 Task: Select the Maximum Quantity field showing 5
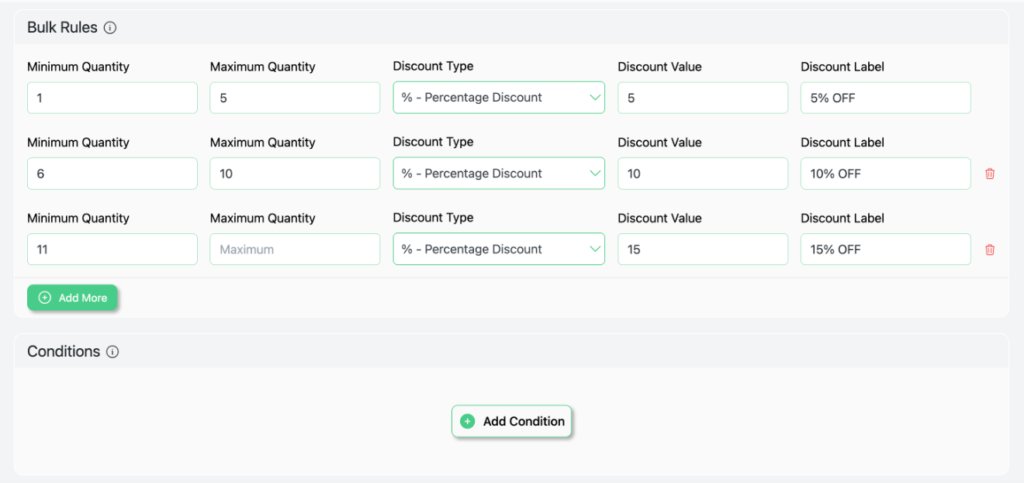tap(294, 98)
